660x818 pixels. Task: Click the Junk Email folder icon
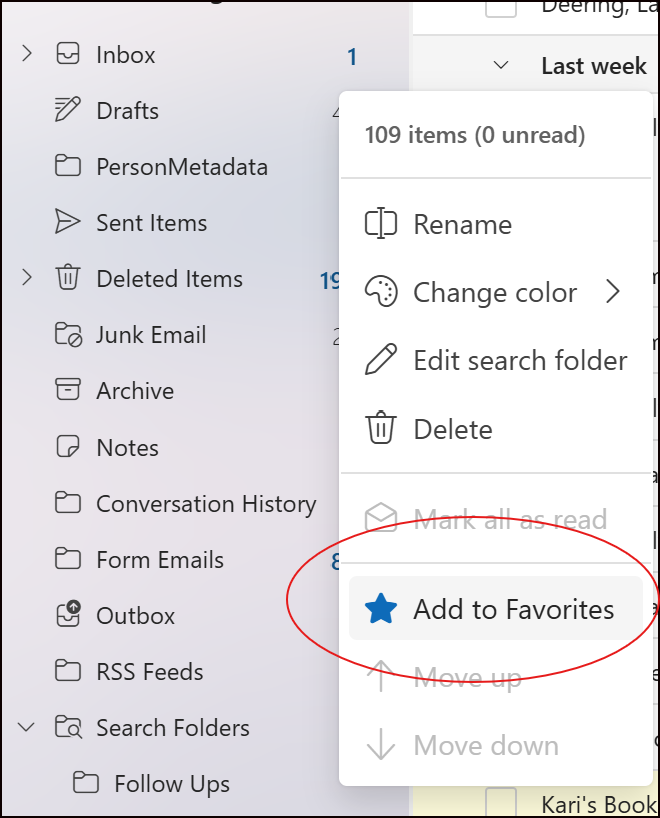point(68,335)
